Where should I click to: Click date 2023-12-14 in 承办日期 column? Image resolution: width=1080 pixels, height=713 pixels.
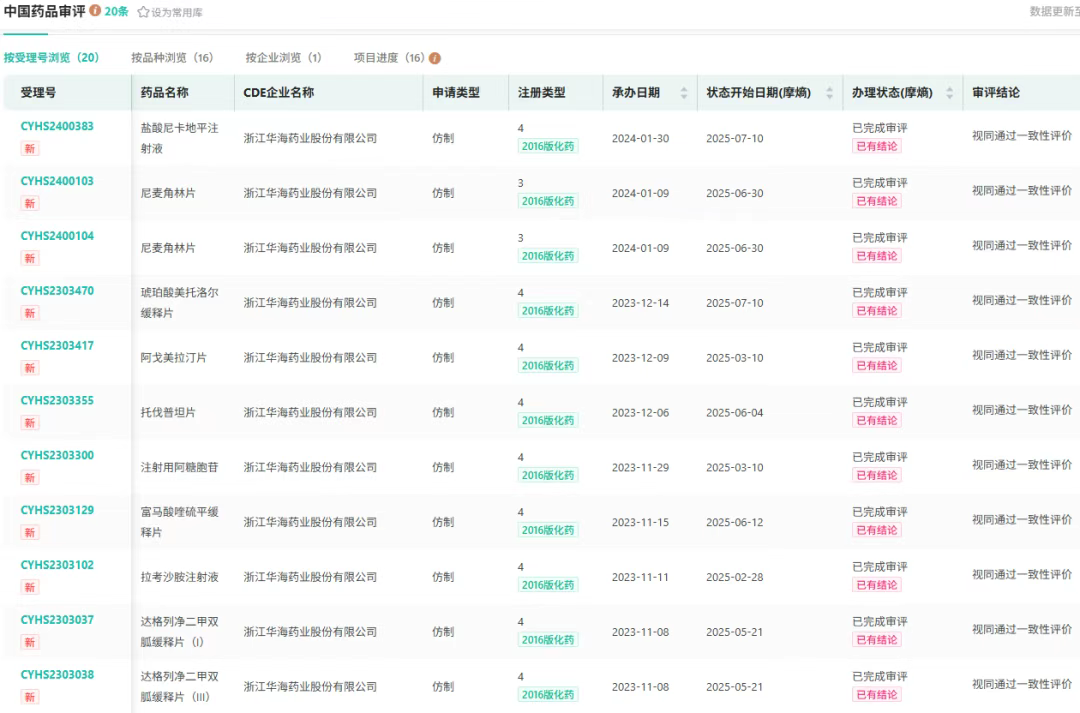pos(640,303)
